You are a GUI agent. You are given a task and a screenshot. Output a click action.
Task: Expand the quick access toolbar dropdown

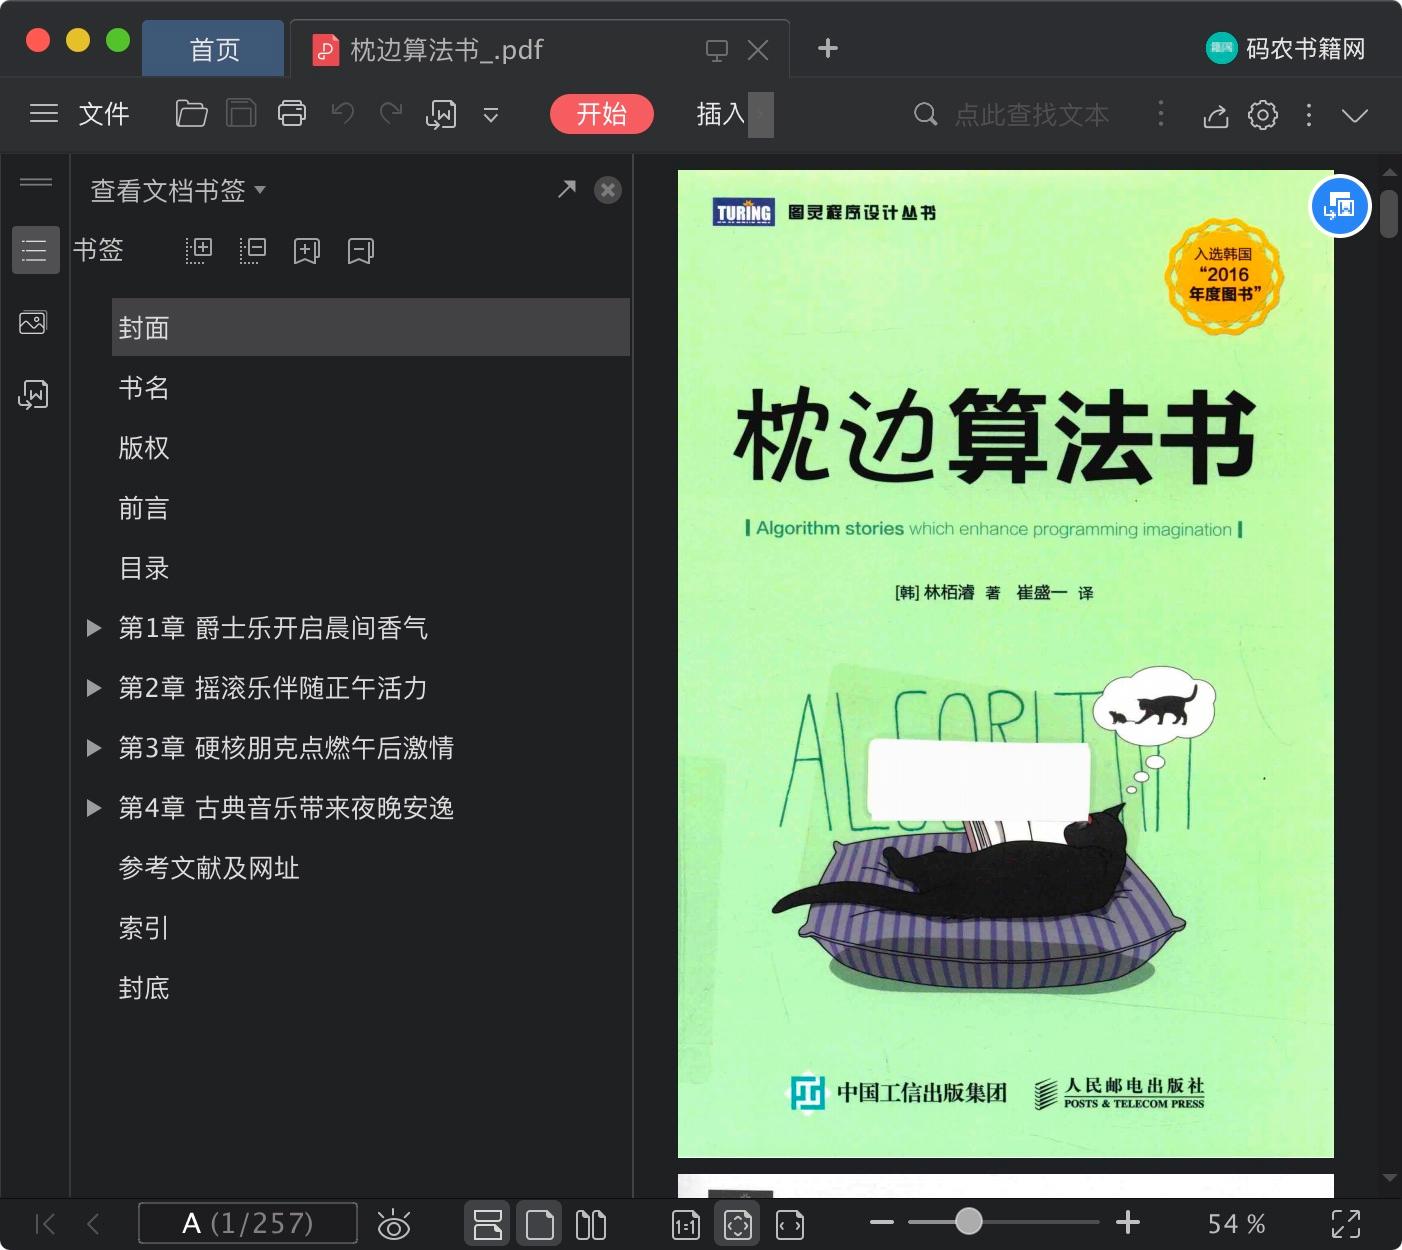491,116
